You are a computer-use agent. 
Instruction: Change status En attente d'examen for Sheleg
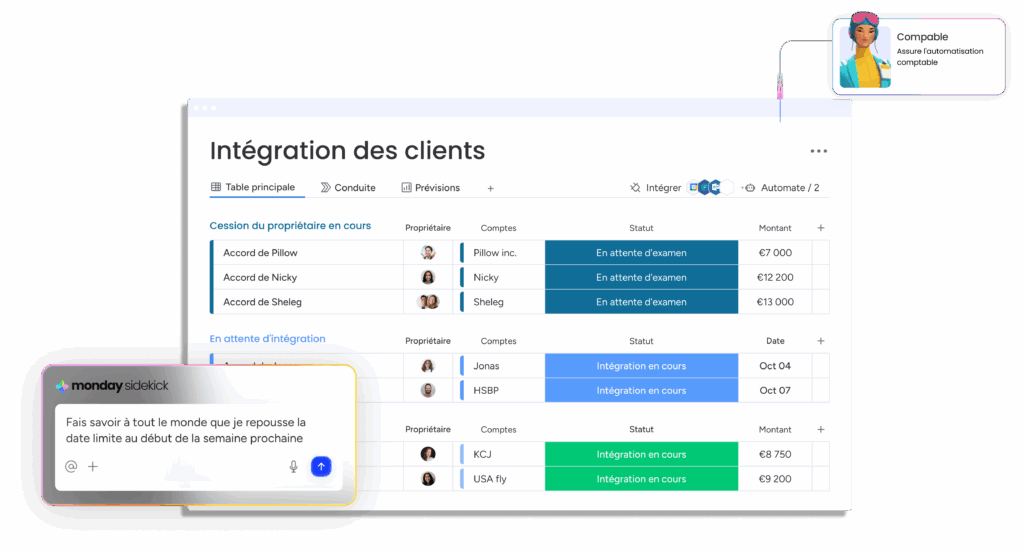tap(641, 302)
